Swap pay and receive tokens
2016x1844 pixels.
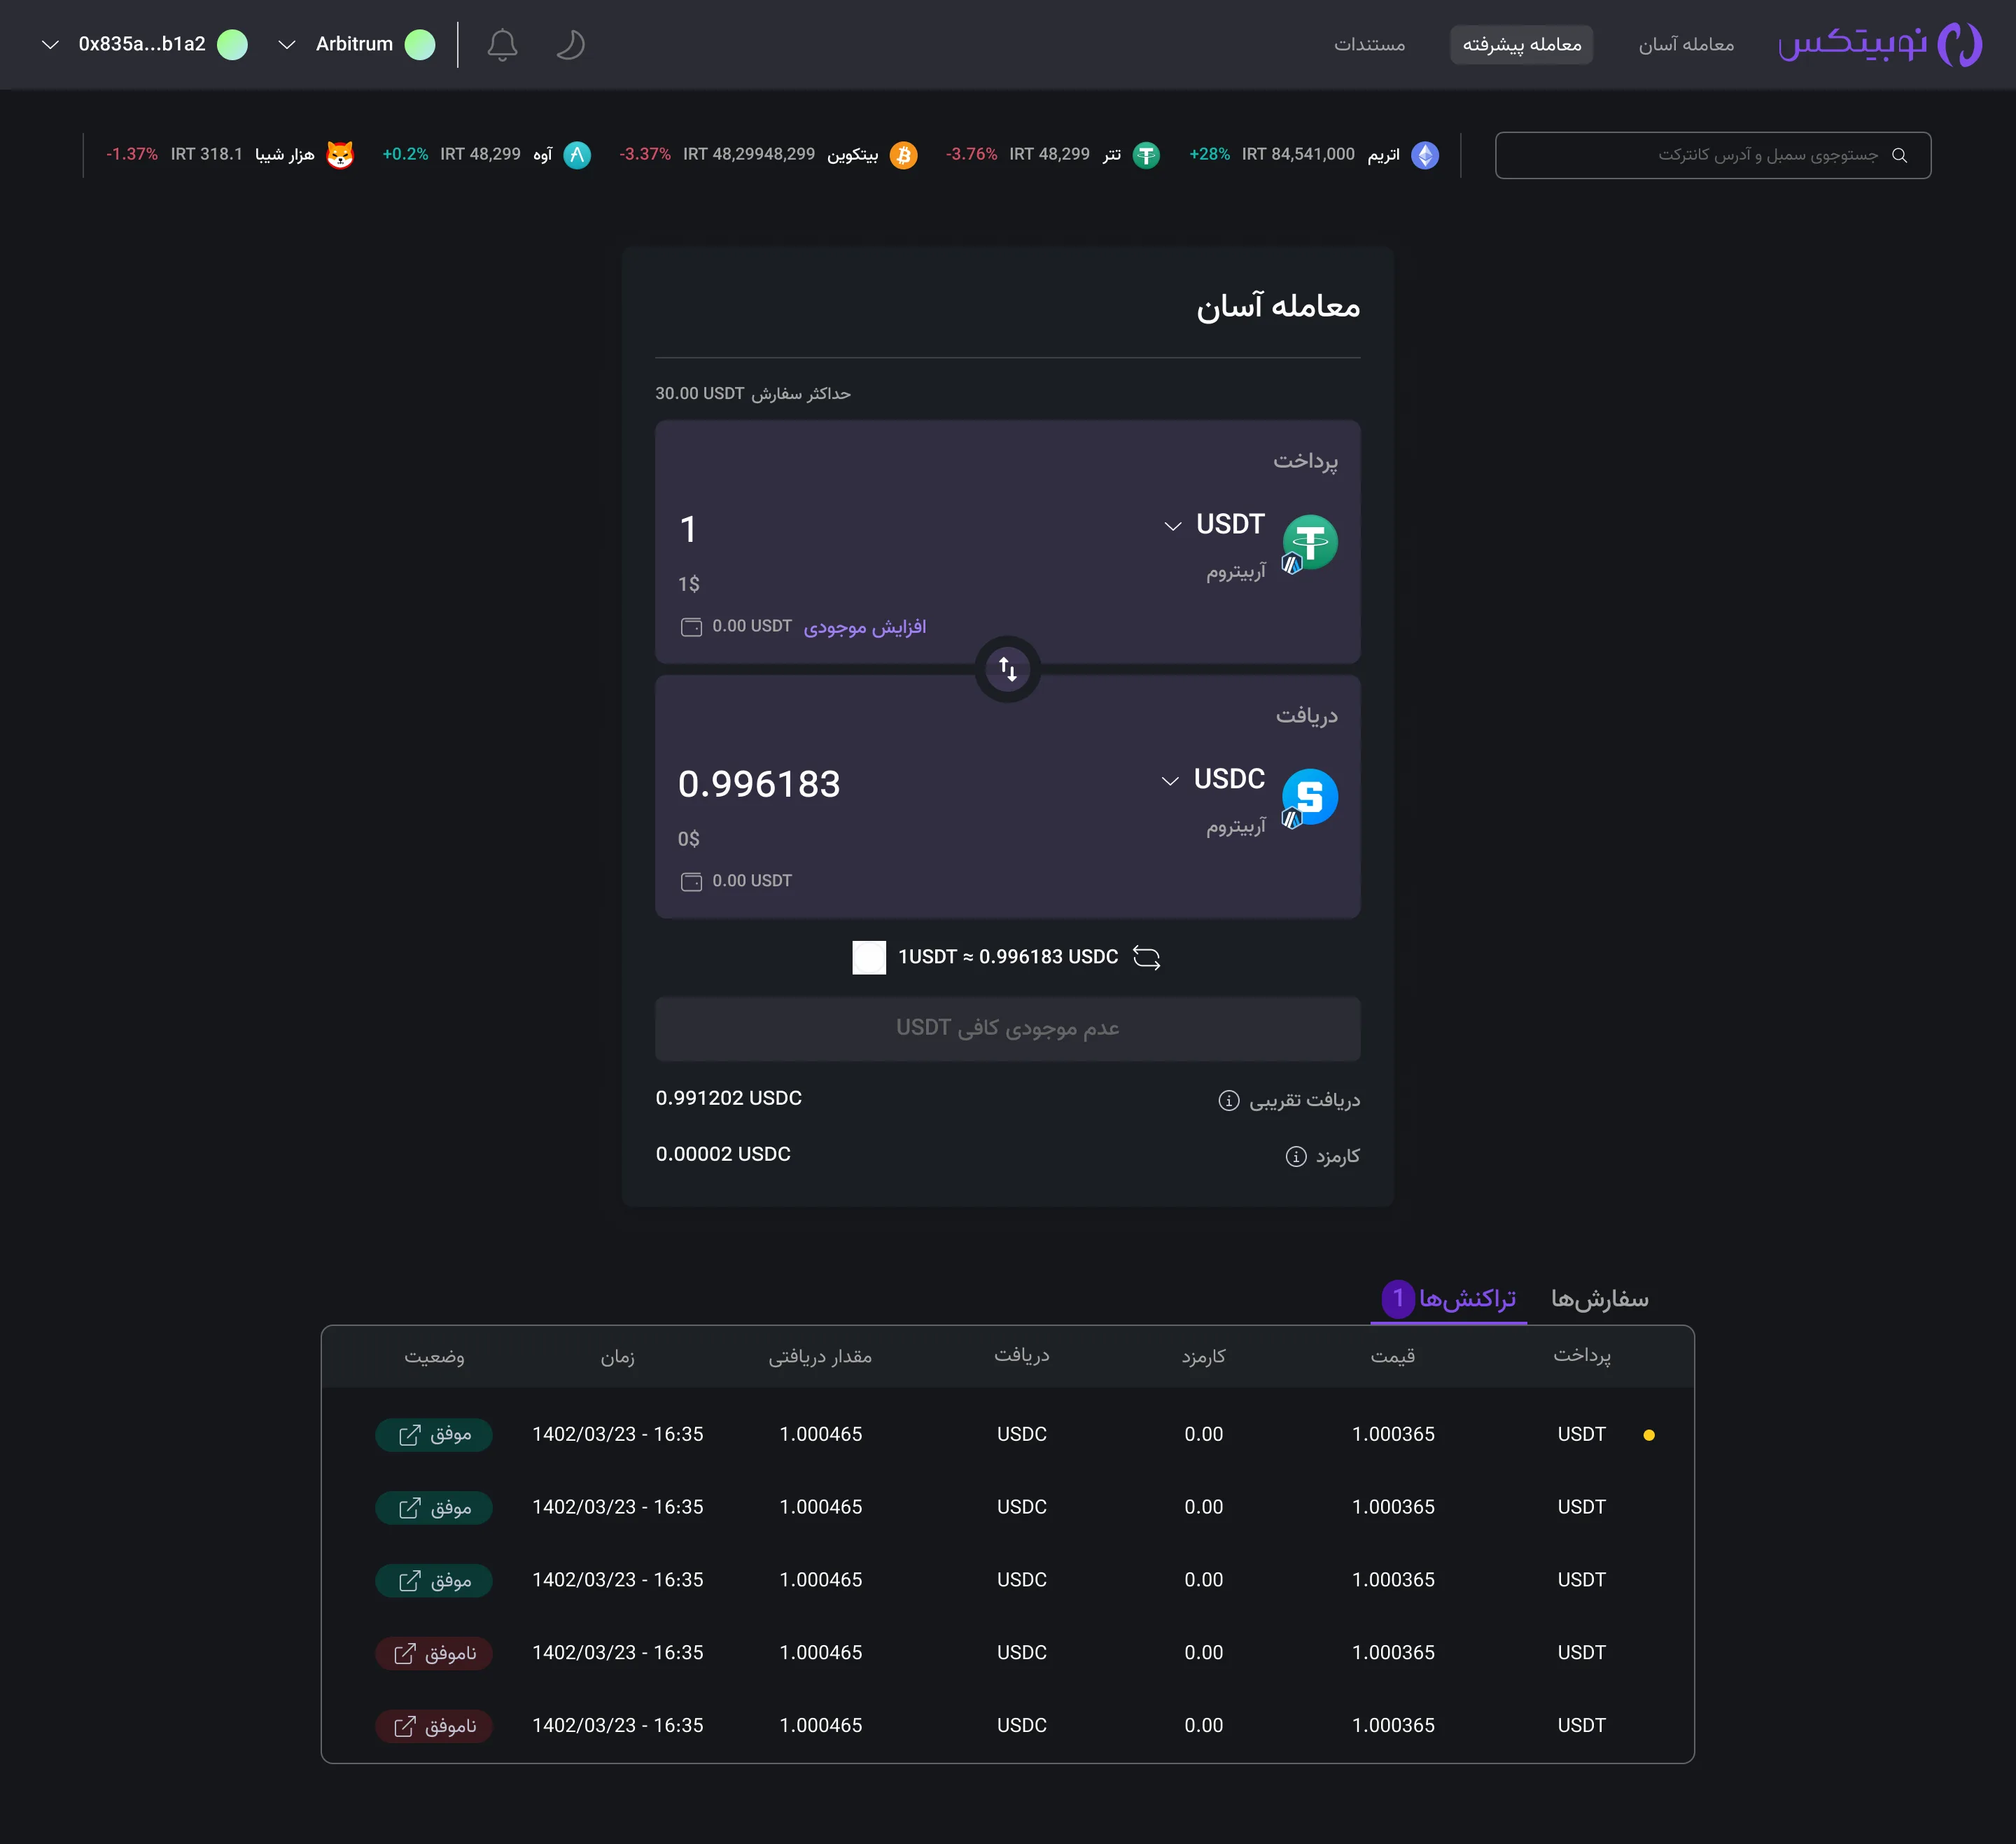pos(1008,669)
